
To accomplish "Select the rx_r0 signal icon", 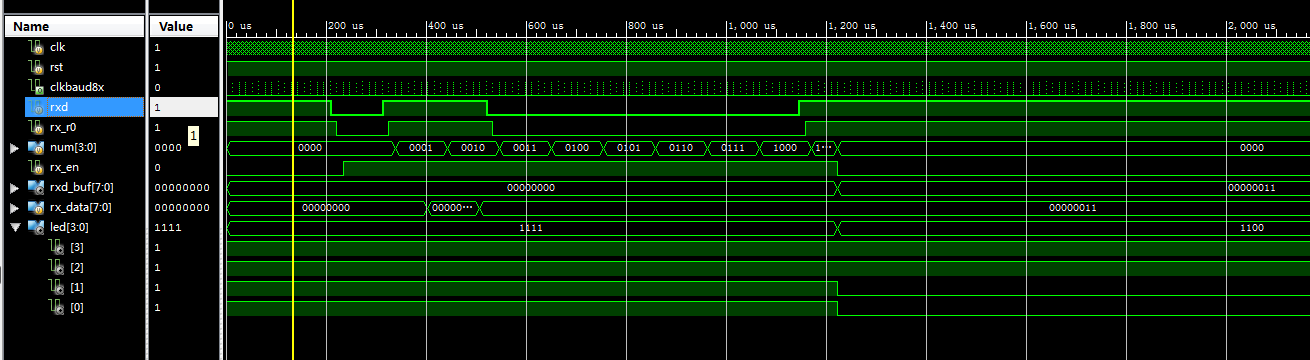I will tap(37, 127).
